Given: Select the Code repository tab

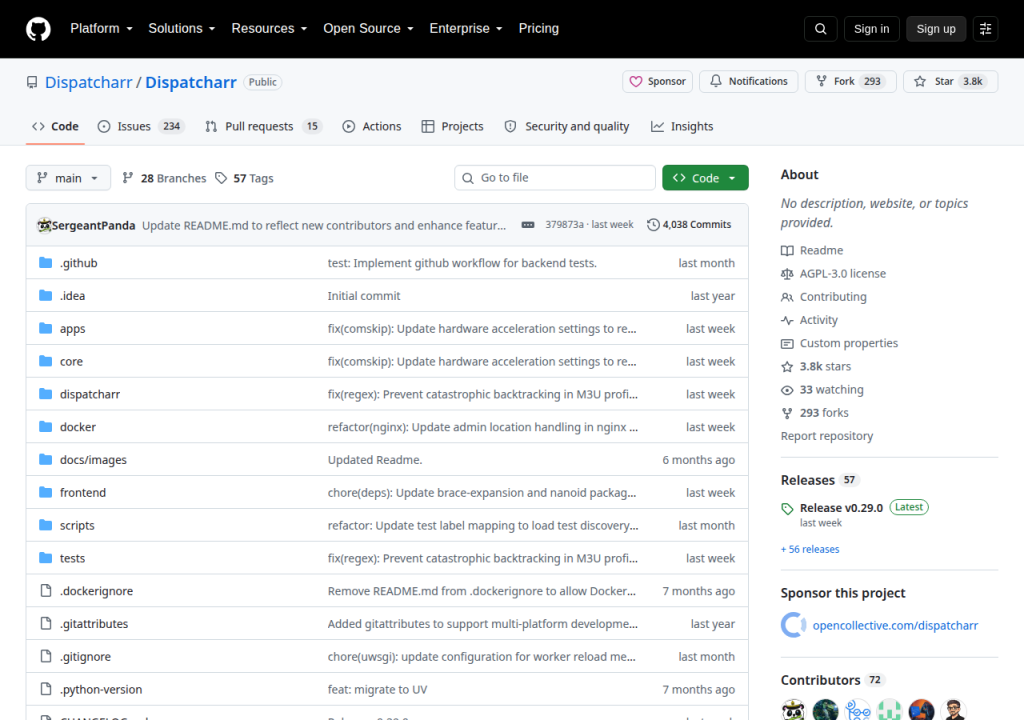Looking at the screenshot, I should coord(56,126).
